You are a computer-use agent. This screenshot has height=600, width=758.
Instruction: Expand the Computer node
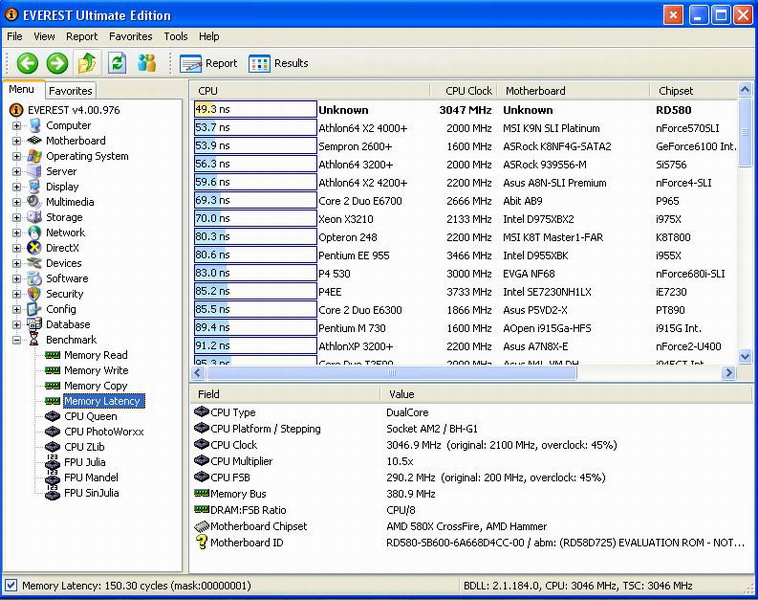pos(16,126)
